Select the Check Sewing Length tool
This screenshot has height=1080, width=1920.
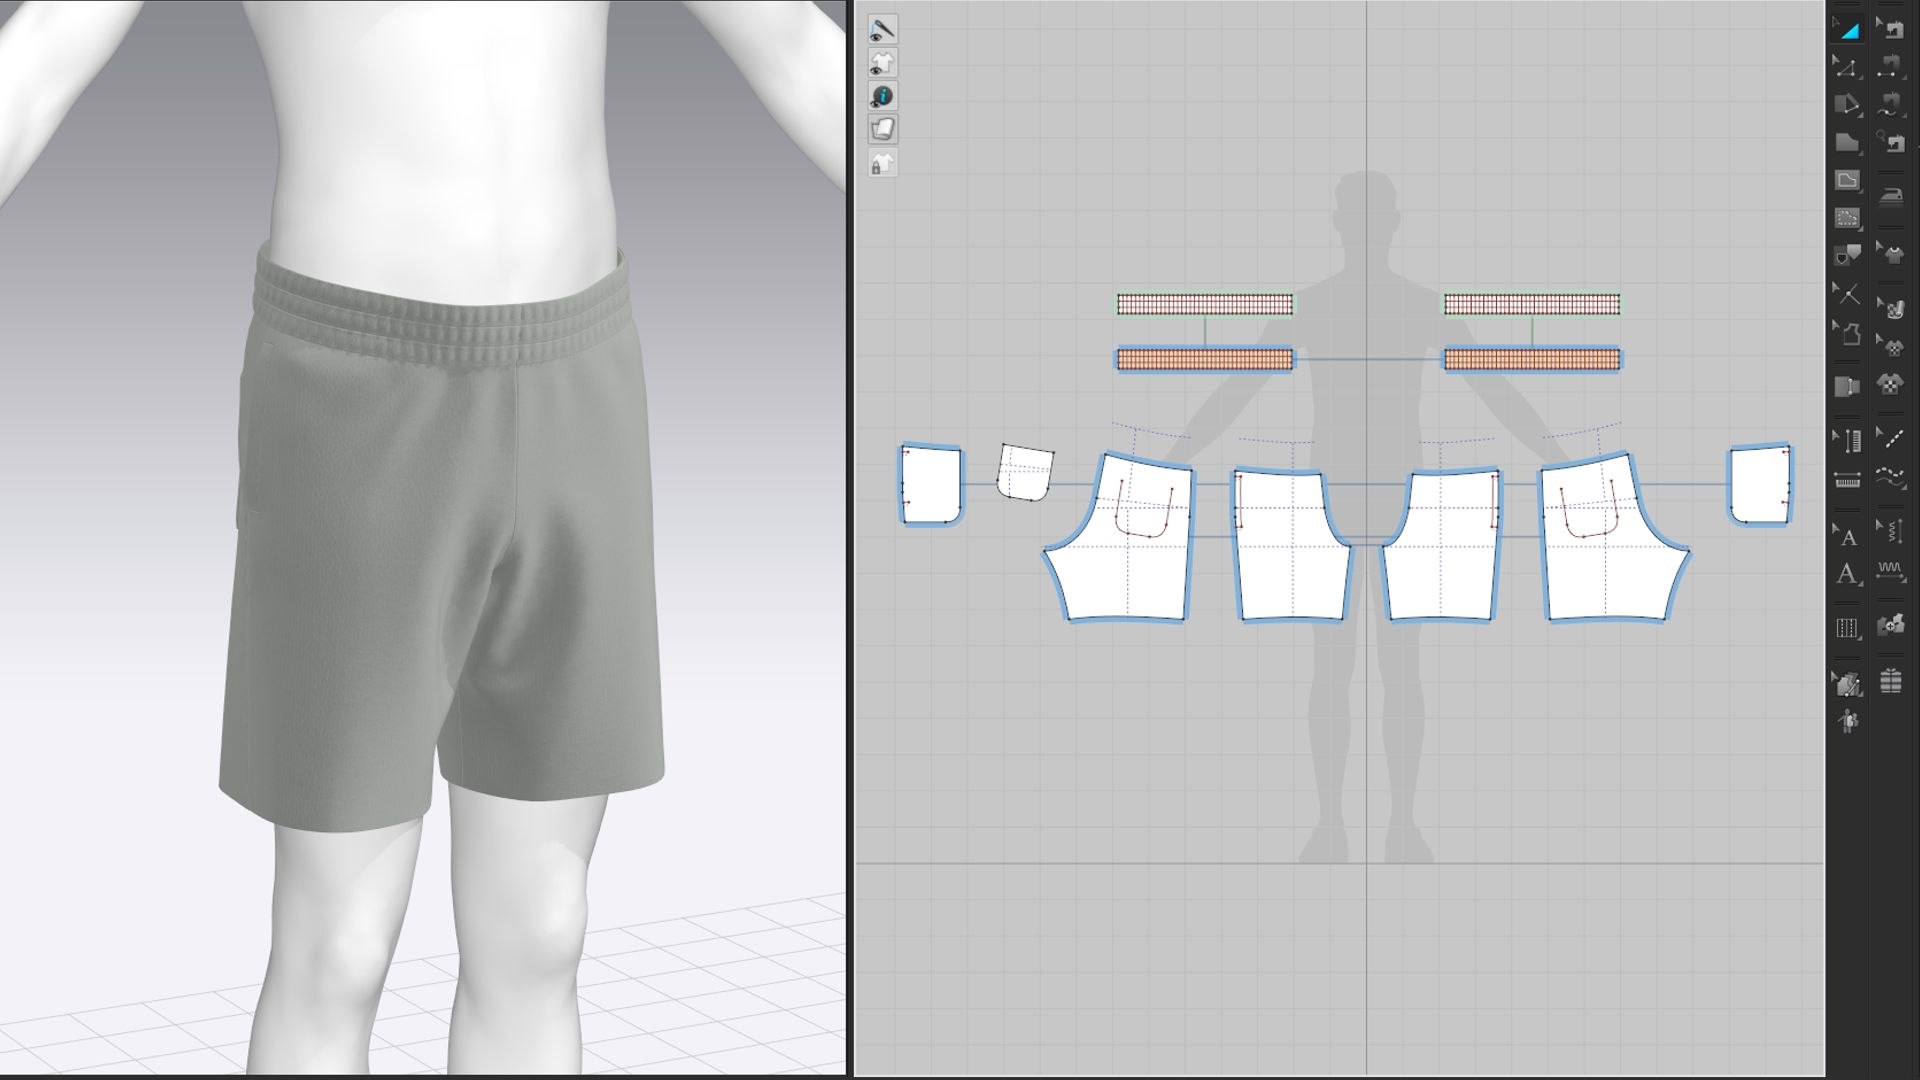click(1890, 143)
